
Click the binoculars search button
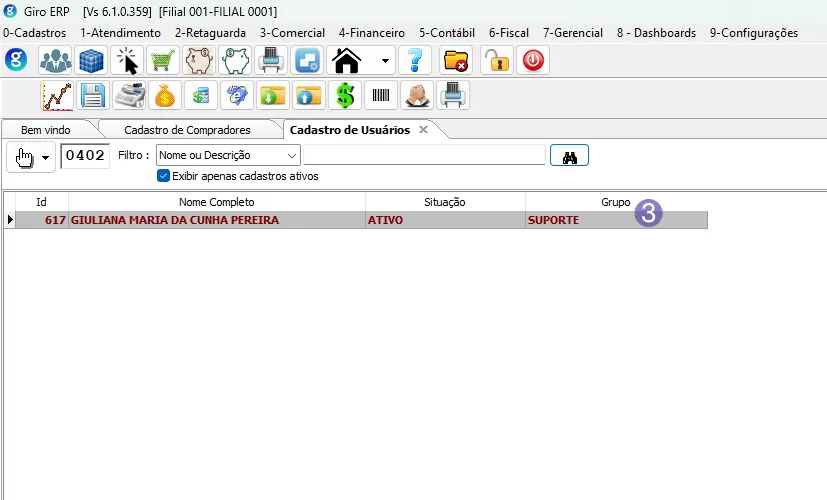pyautogui.click(x=569, y=156)
